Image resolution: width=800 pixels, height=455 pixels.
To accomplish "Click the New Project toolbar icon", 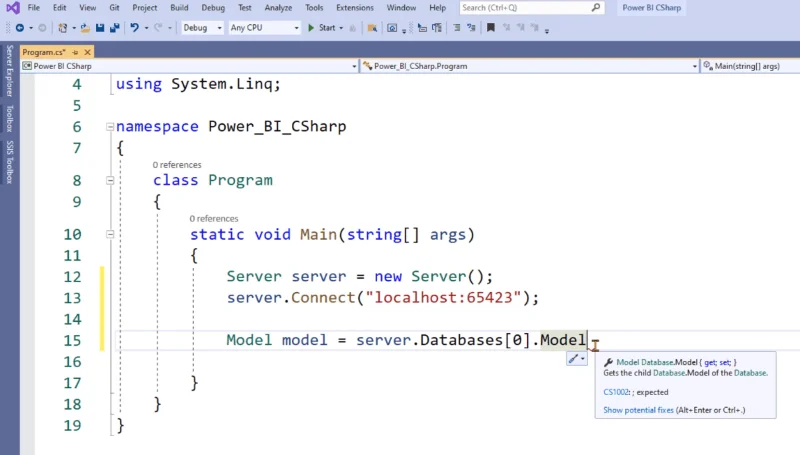I will click(63, 28).
